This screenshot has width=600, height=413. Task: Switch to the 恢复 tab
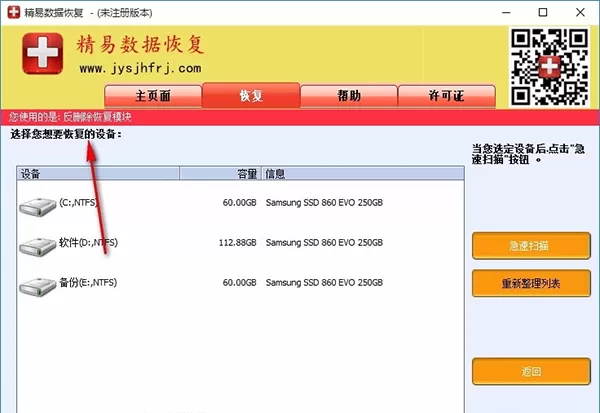[x=251, y=95]
